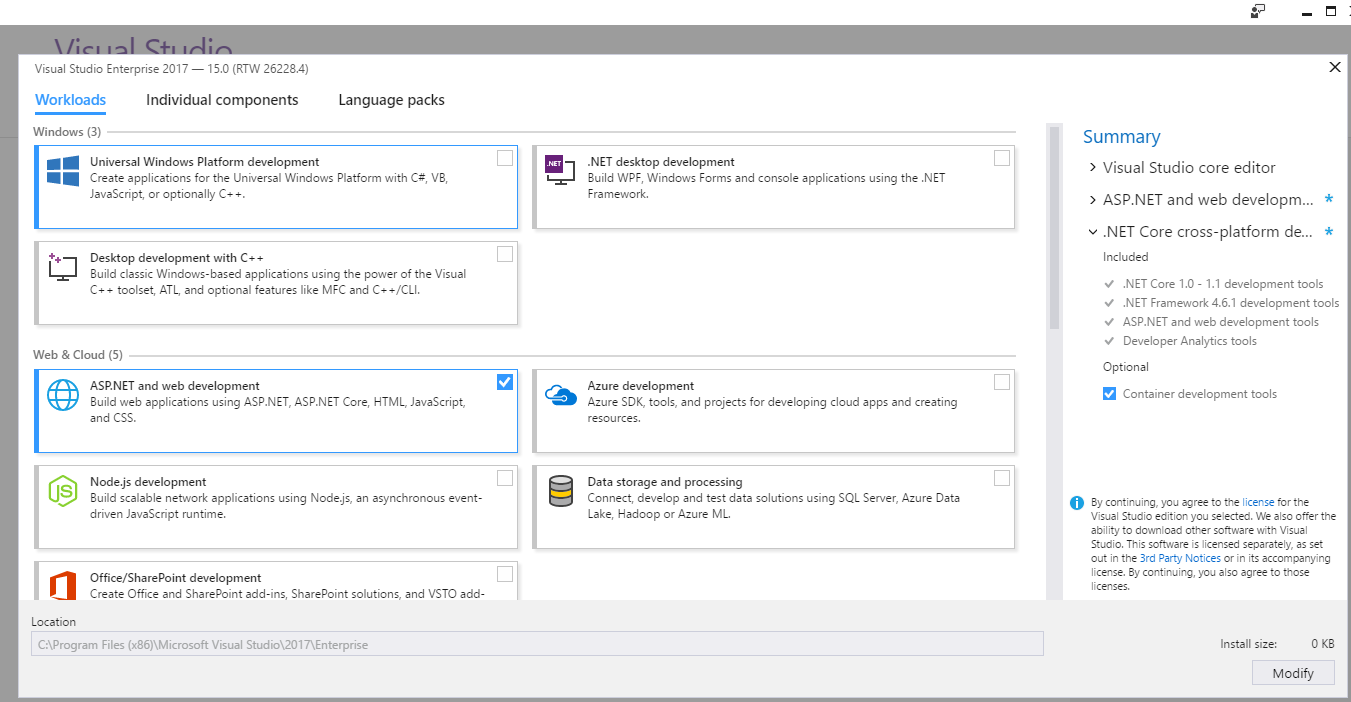The image size is (1351, 702).
Task: Click the Install size 0 KB value
Action: click(x=1323, y=644)
